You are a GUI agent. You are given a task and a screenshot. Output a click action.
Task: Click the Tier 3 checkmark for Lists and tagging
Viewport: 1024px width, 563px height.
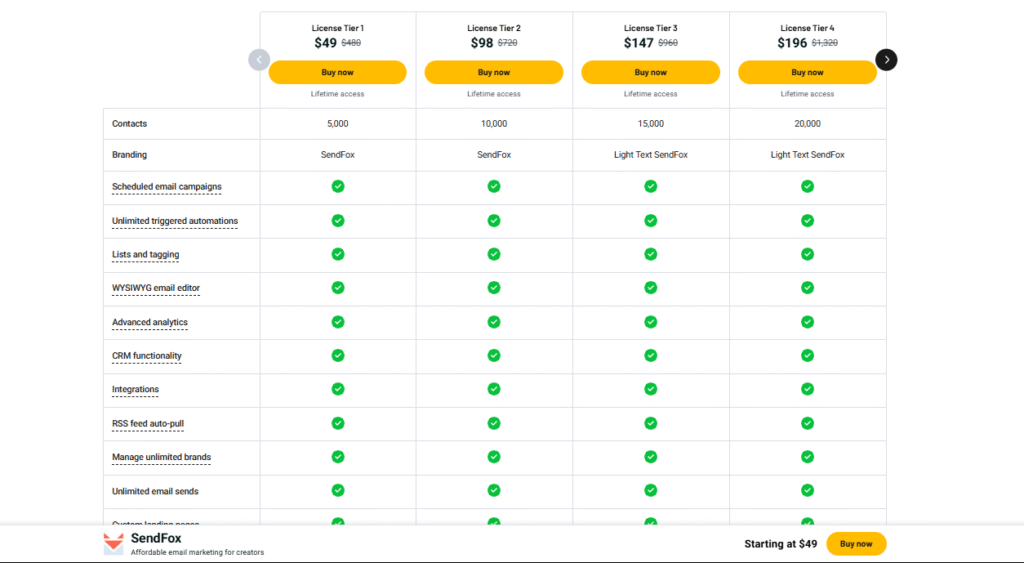pos(650,254)
